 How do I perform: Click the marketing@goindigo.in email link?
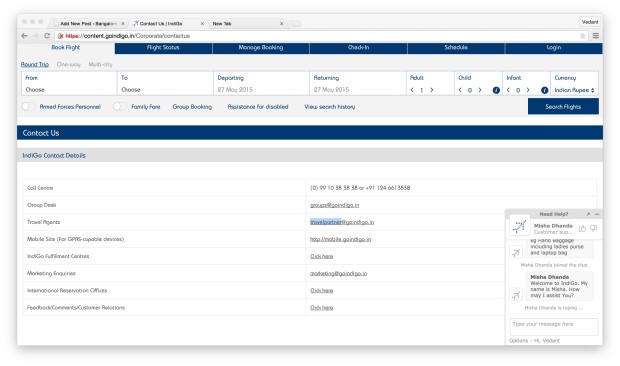pos(338,273)
